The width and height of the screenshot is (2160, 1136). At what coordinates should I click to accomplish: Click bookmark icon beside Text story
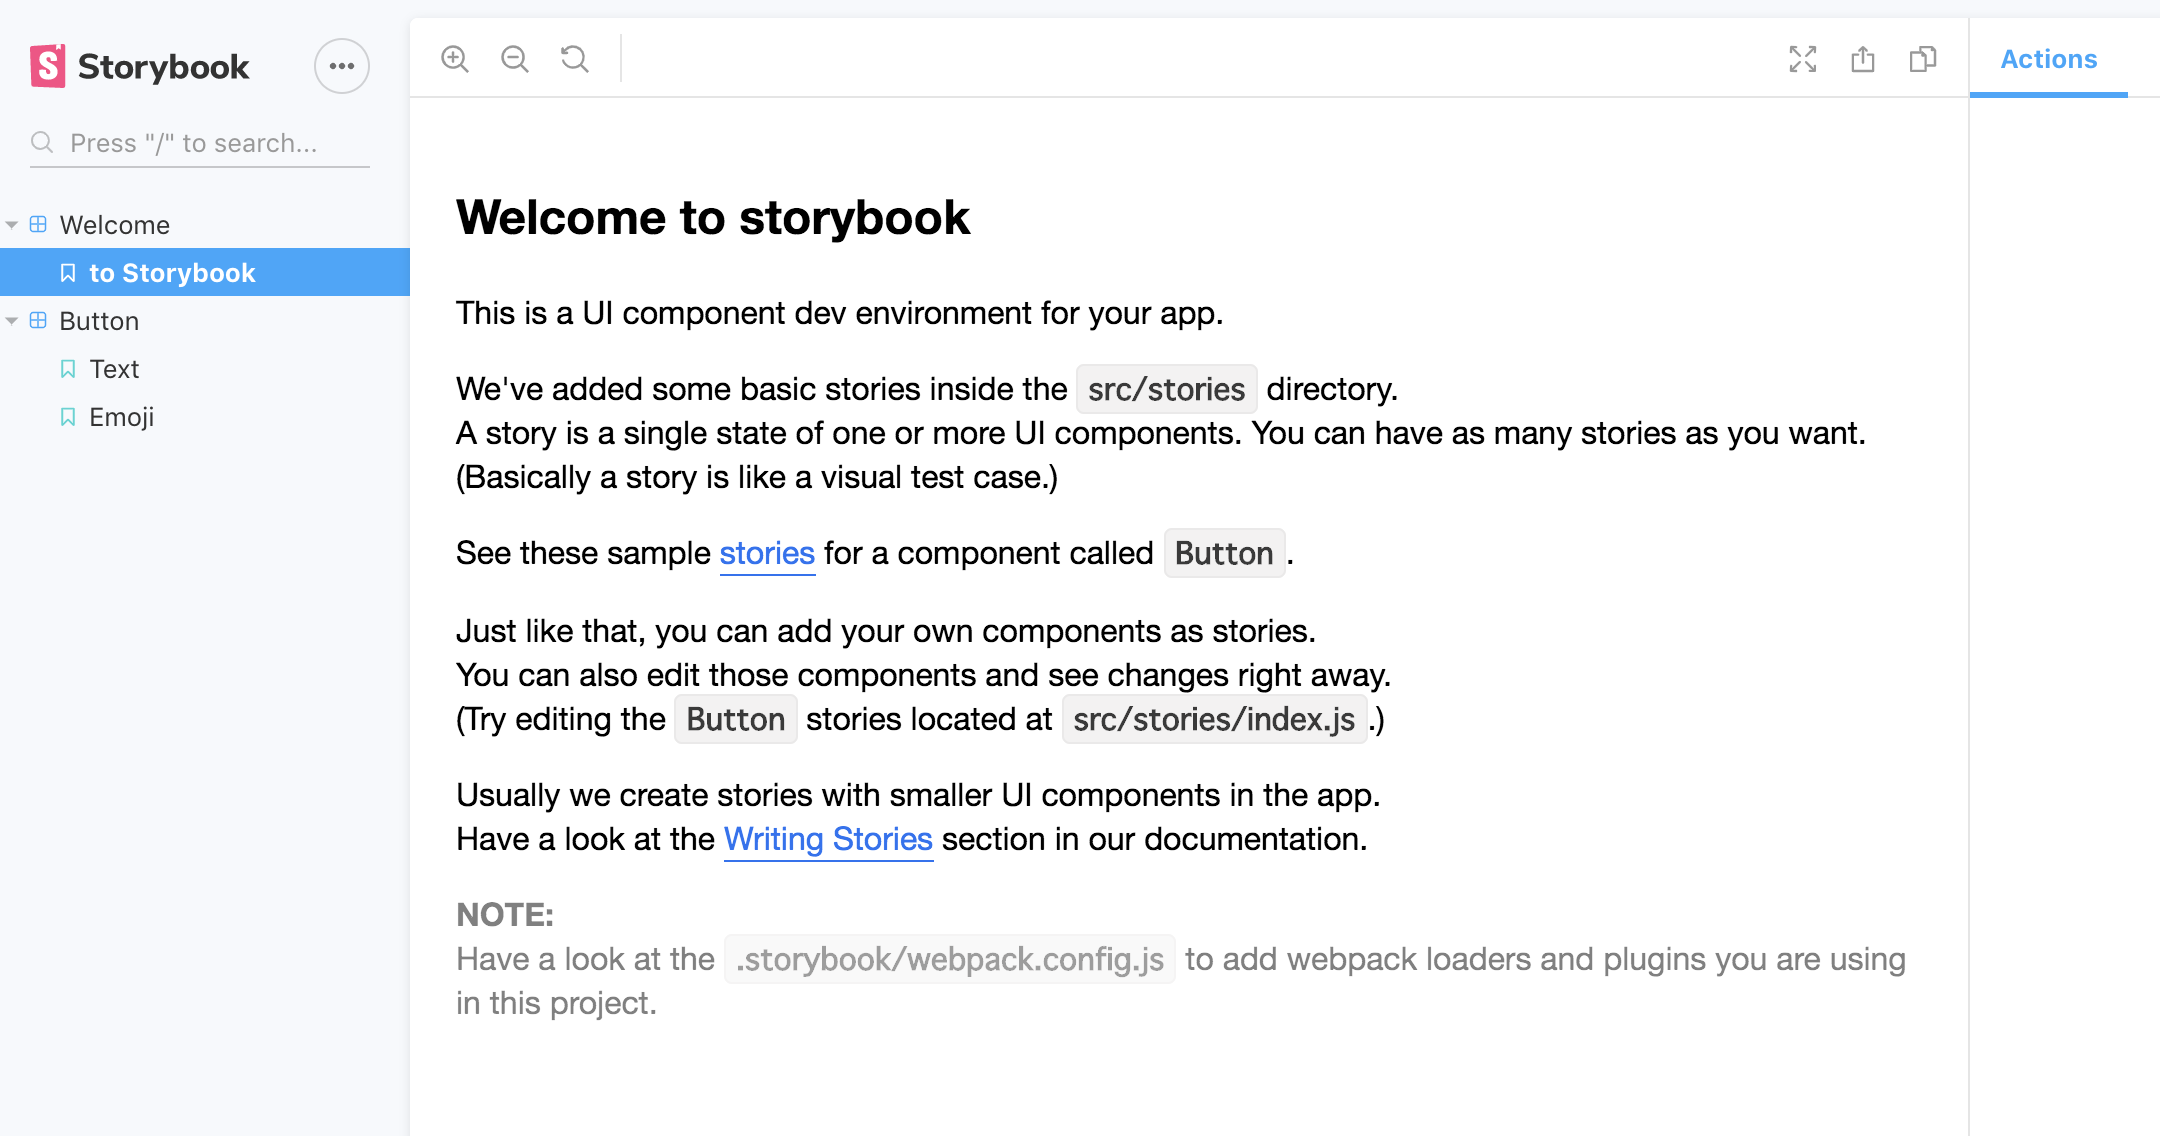(x=68, y=369)
